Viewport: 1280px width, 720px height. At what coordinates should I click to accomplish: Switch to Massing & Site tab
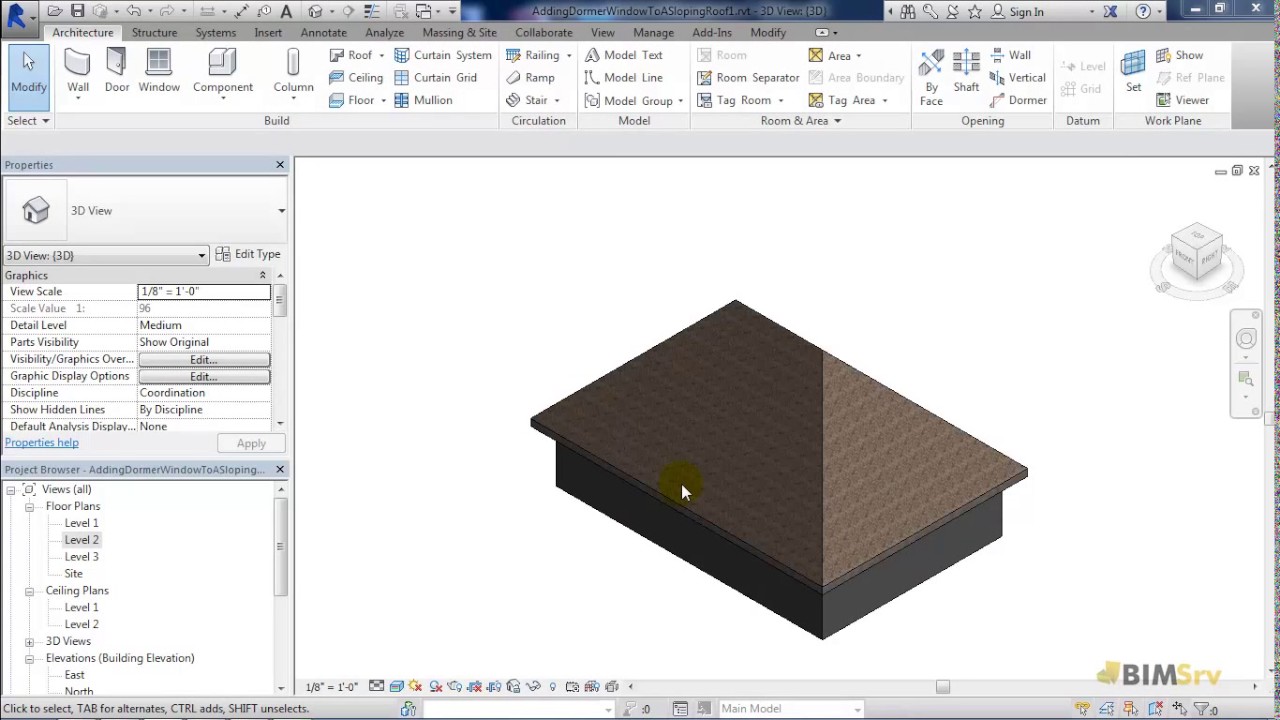459,32
